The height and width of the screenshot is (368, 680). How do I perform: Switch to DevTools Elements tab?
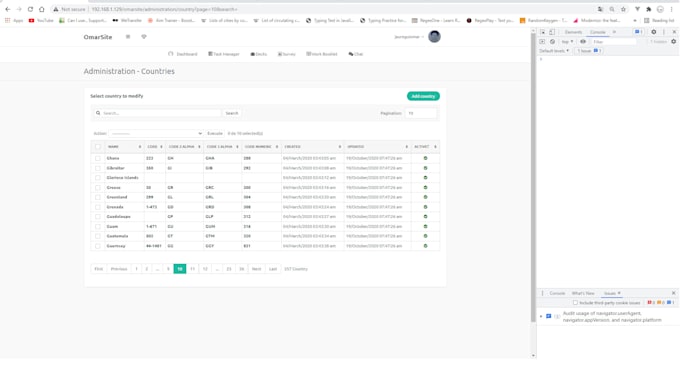573,32
